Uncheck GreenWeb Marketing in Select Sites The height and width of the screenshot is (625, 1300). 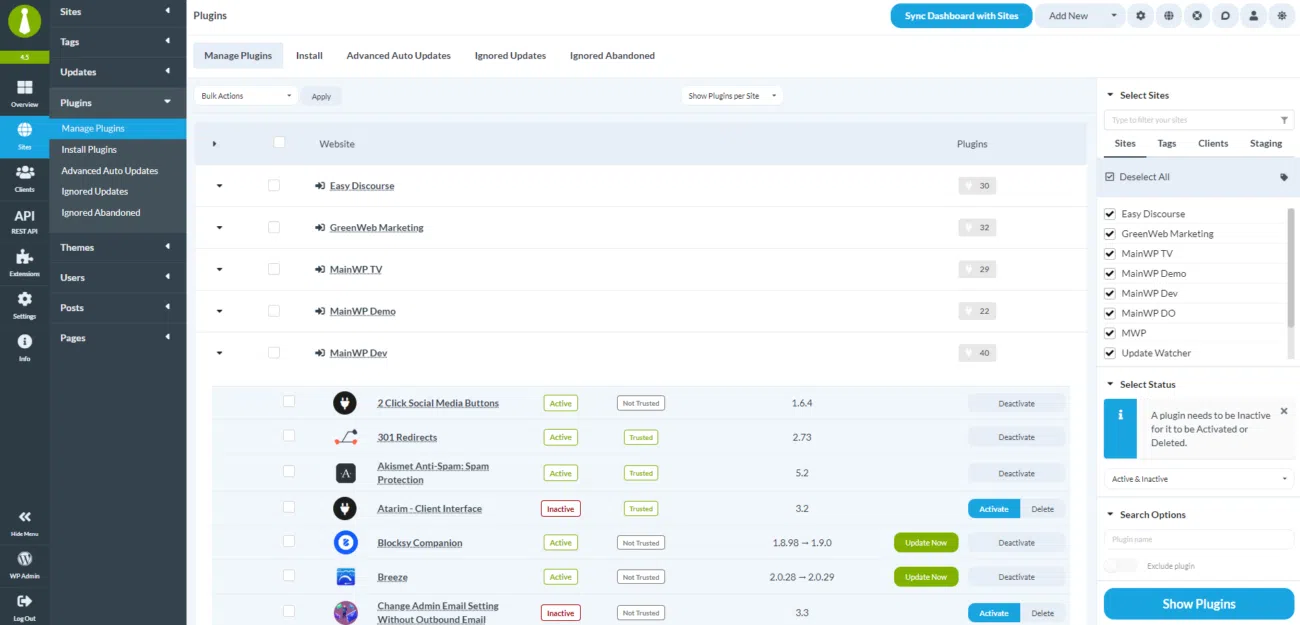(x=1110, y=234)
